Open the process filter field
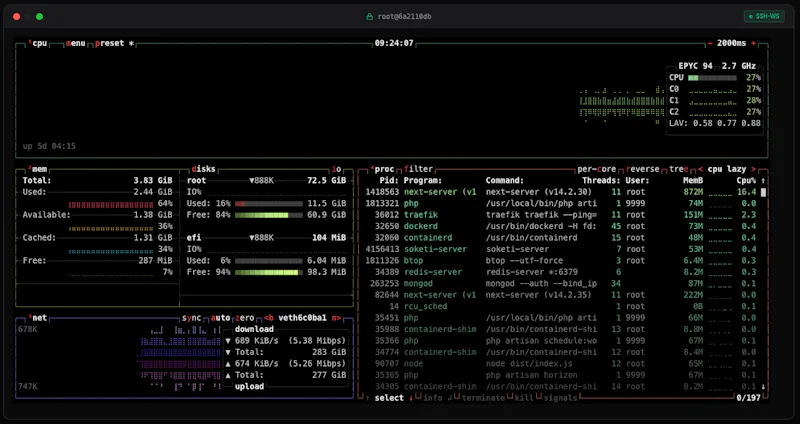Screen dimensions: 800x424 [418, 169]
